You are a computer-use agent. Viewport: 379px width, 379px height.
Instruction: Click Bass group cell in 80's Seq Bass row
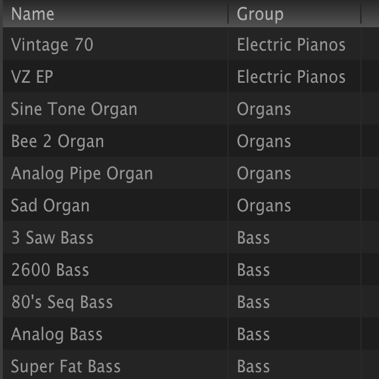pyautogui.click(x=253, y=302)
